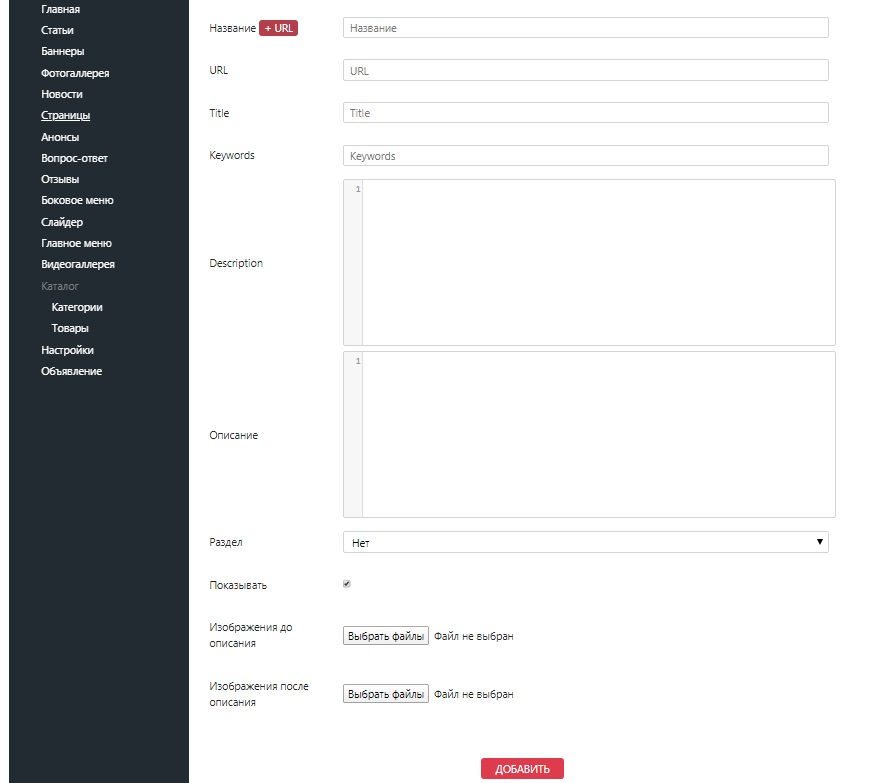Screen dimensions: 891x783
Task: Open Главное меню section
Action: pos(76,243)
